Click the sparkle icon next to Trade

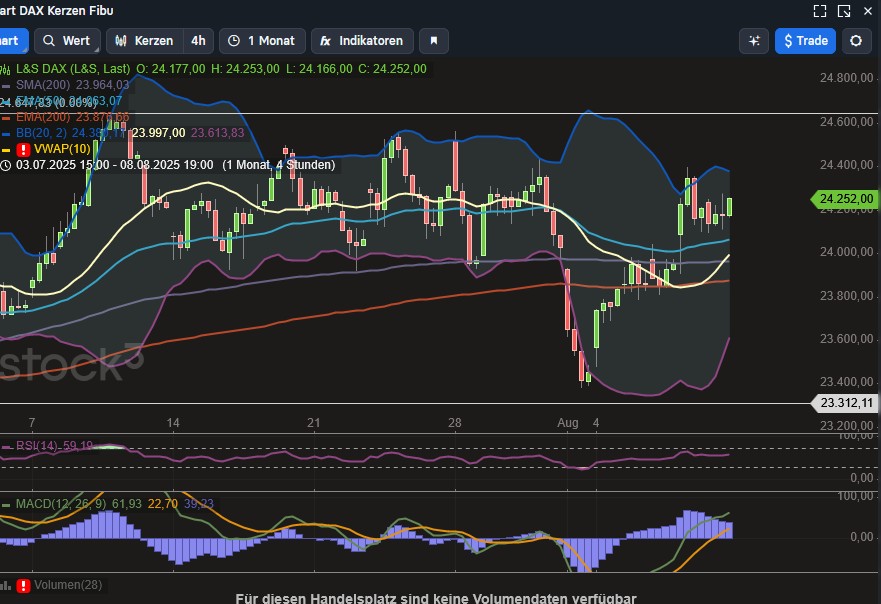pos(753,41)
